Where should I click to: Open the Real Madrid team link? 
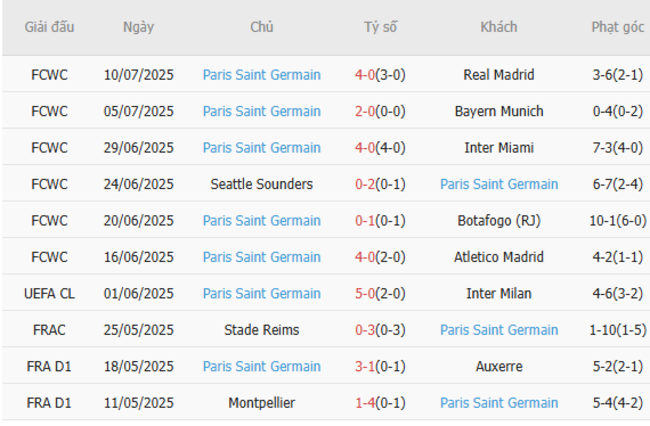498,75
